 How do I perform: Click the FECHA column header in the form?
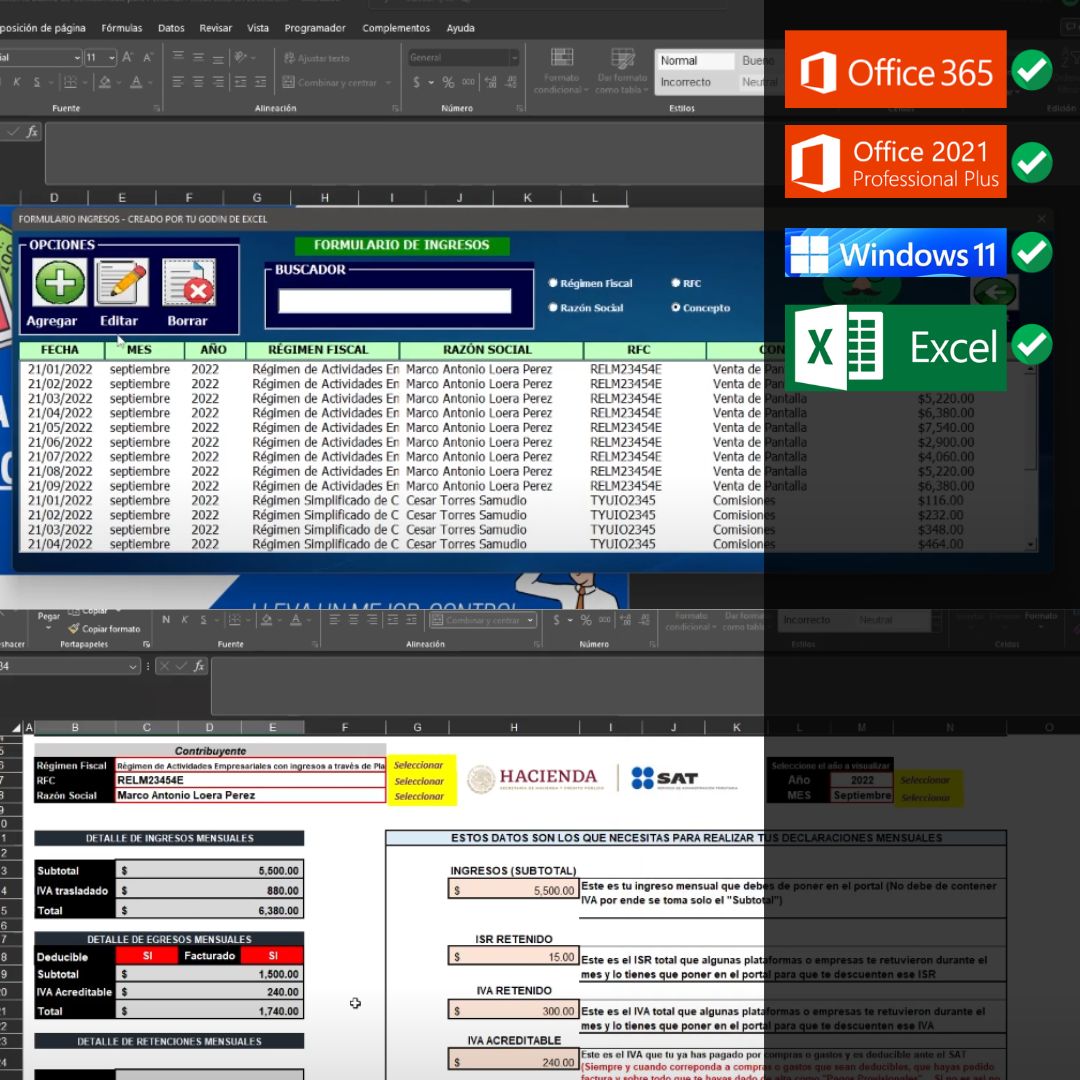click(60, 349)
